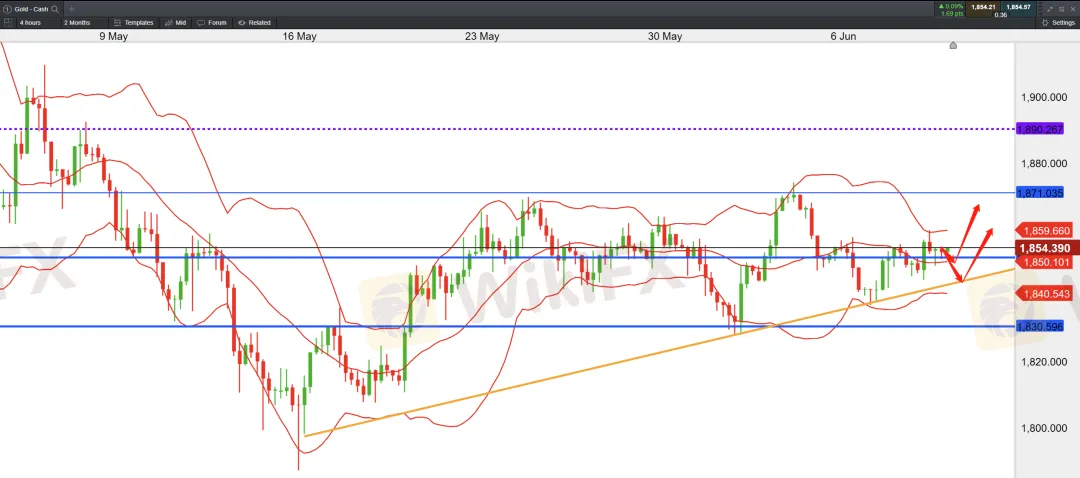Toggle the Mid price type
This screenshot has height=478, width=1080.
click(x=175, y=22)
